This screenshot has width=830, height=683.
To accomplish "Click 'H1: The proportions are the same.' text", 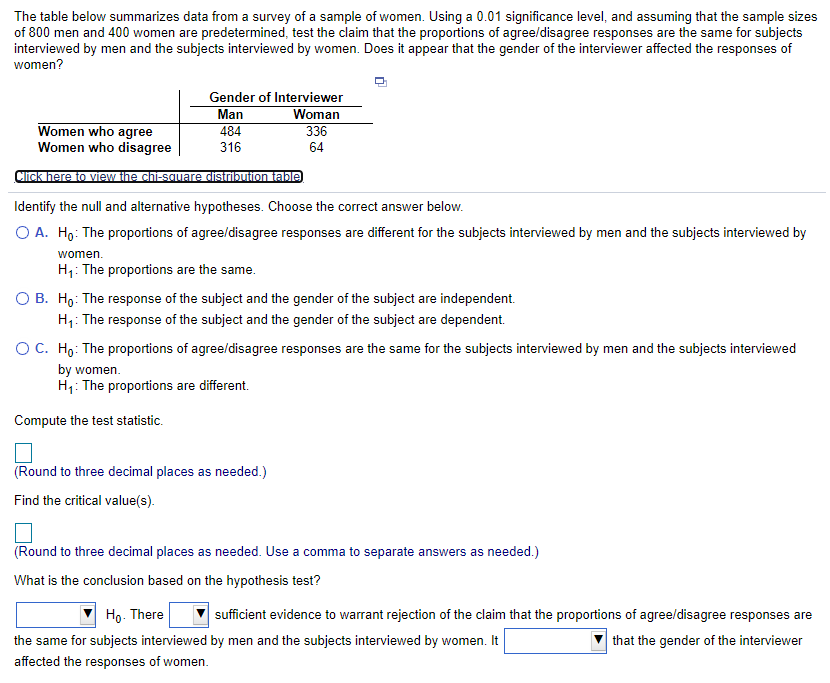I will [x=157, y=270].
